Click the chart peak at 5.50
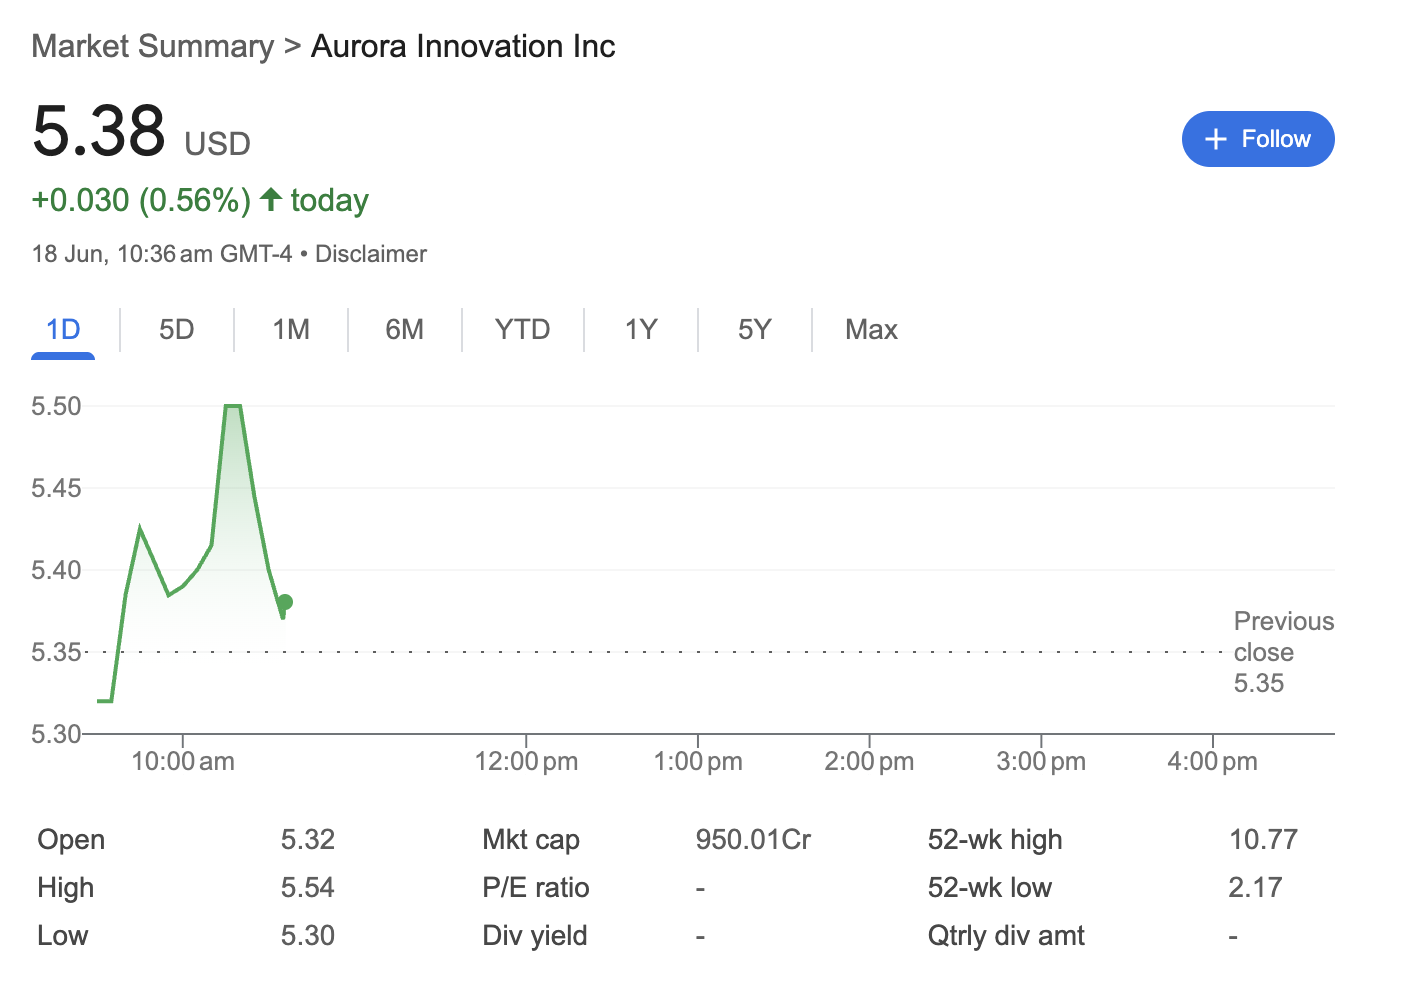The width and height of the screenshot is (1428, 996). [233, 406]
